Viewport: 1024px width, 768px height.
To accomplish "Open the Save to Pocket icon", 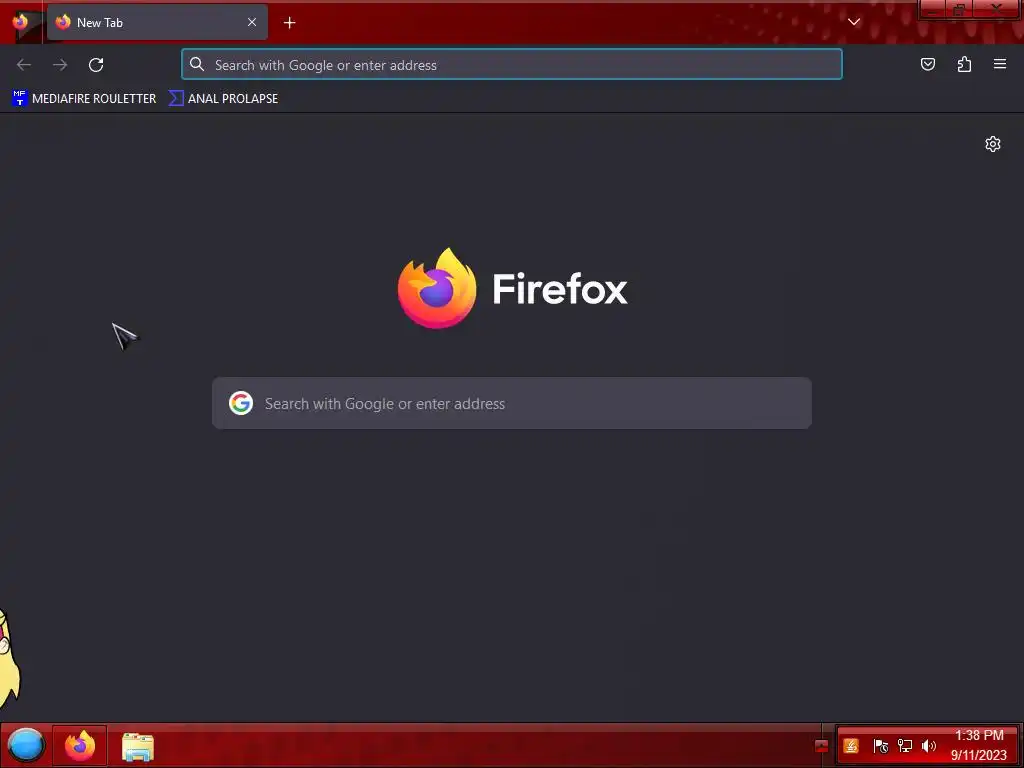I will (x=927, y=64).
